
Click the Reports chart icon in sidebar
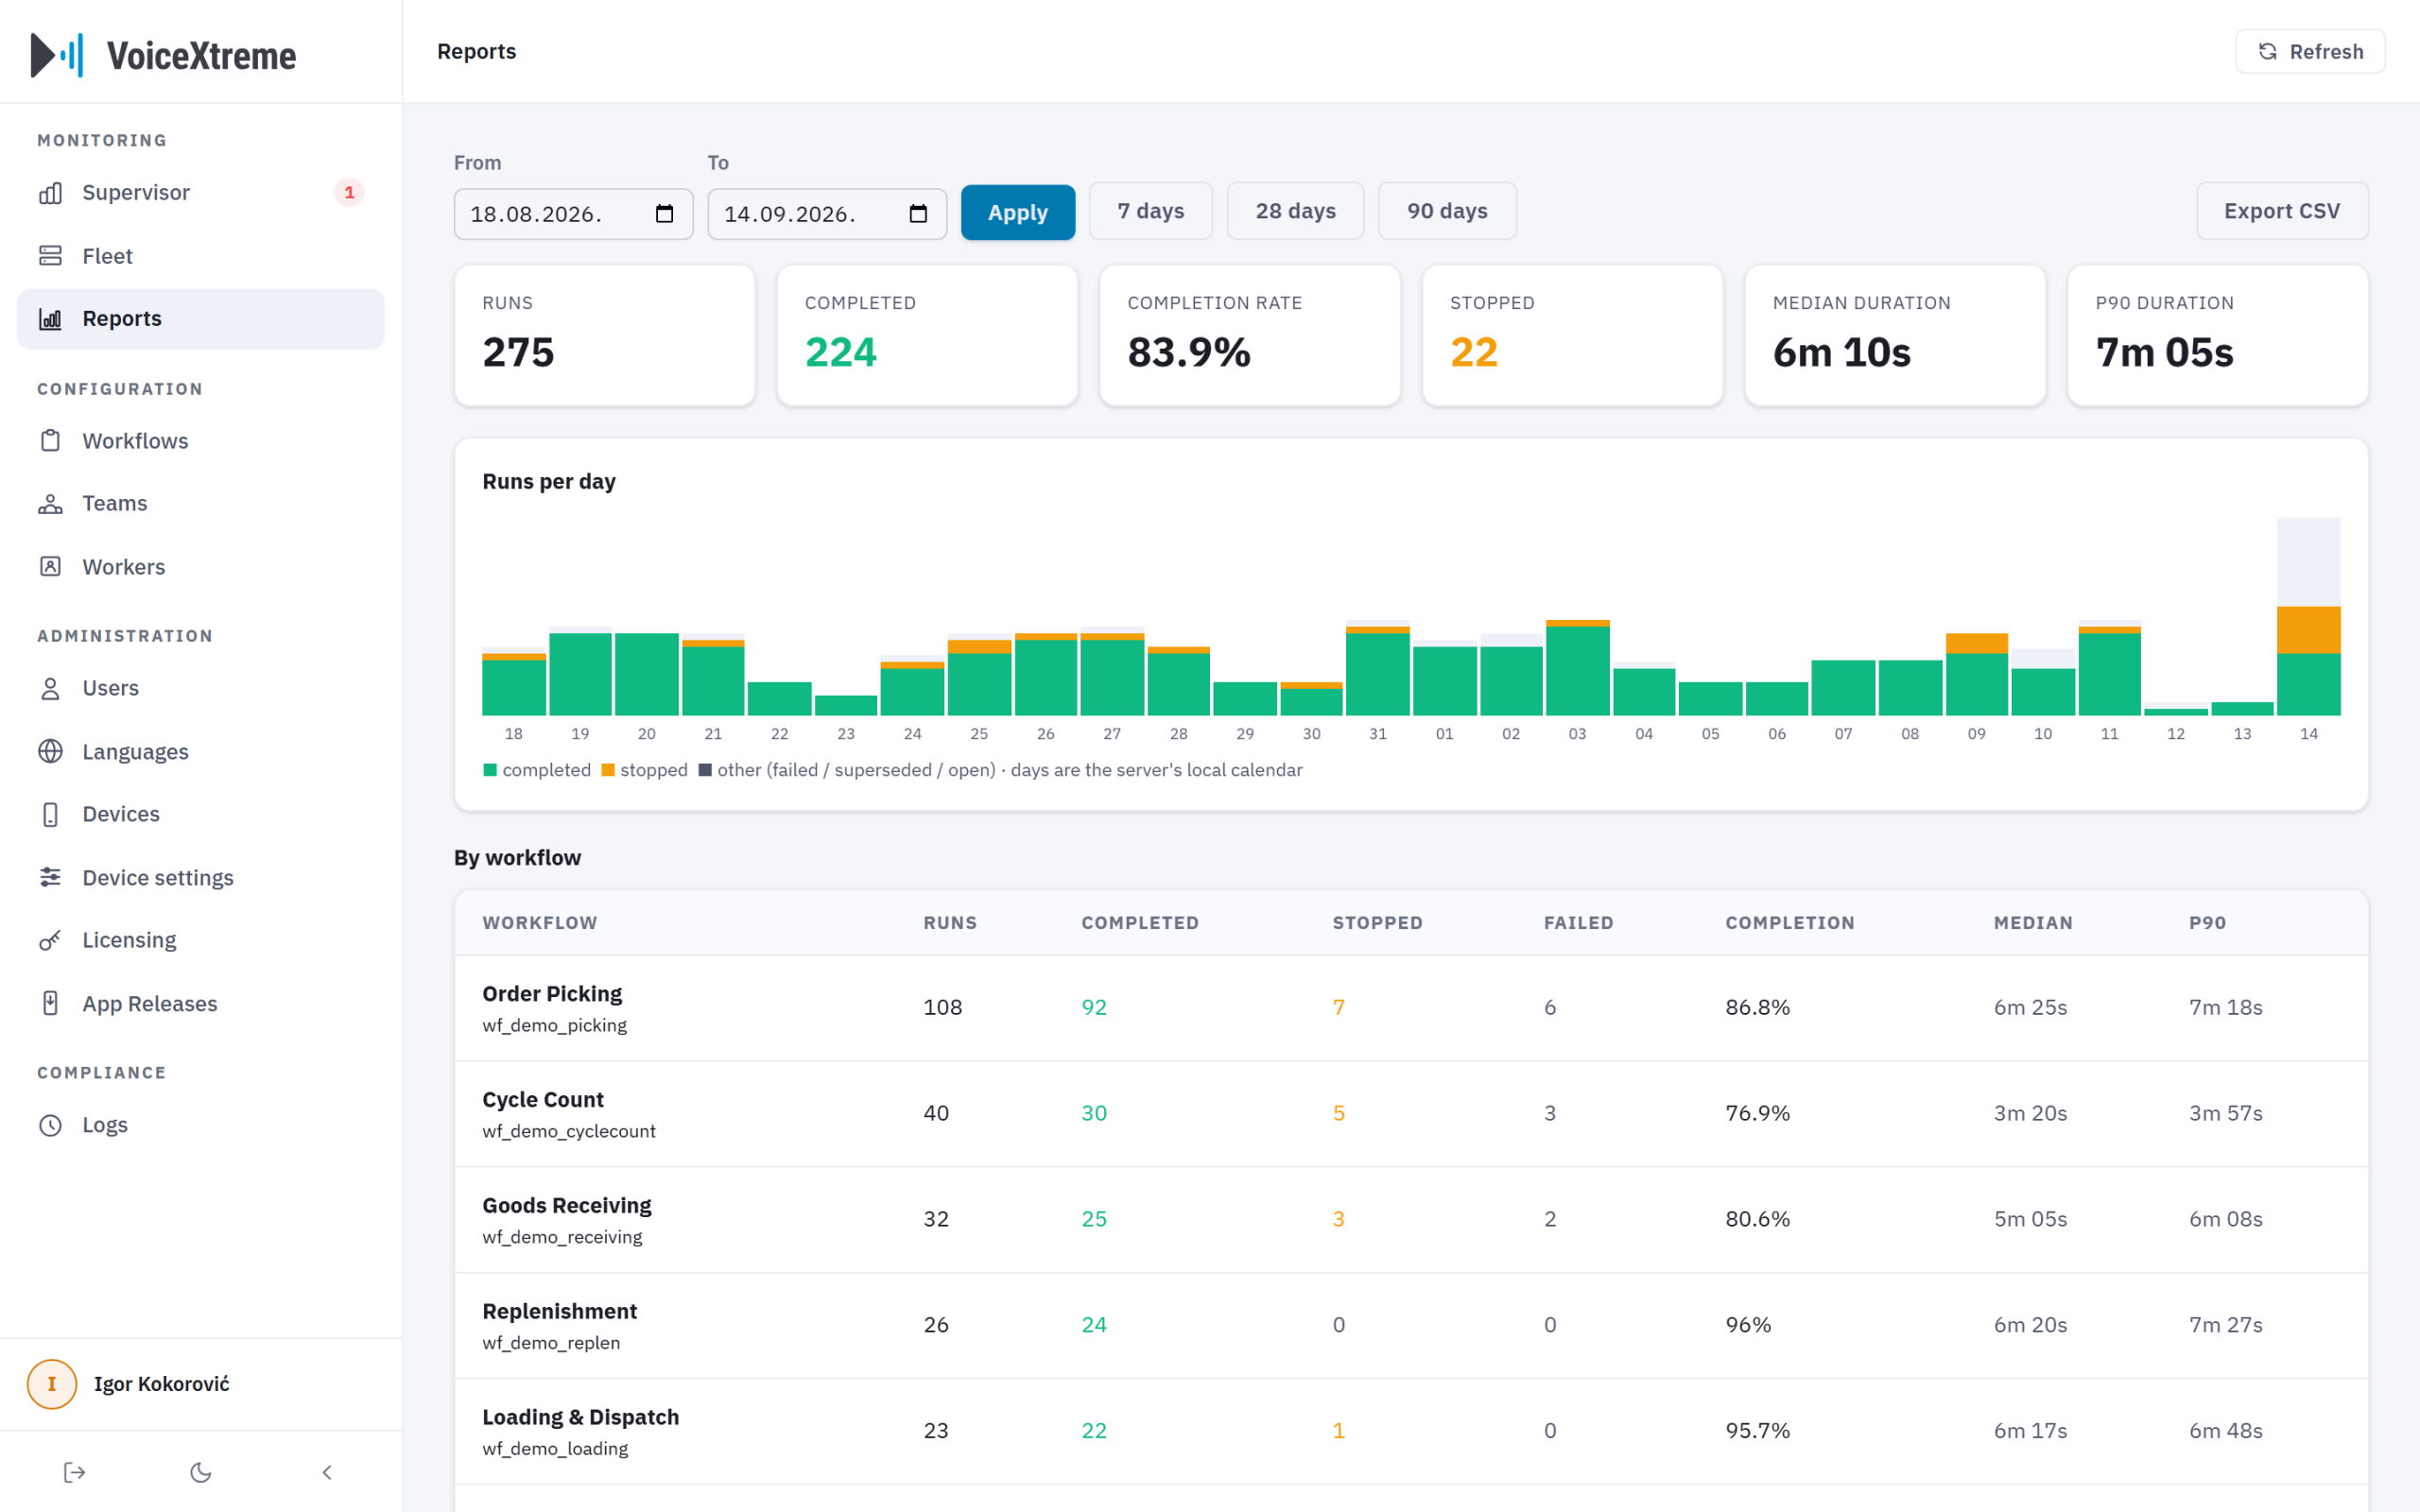[x=50, y=319]
